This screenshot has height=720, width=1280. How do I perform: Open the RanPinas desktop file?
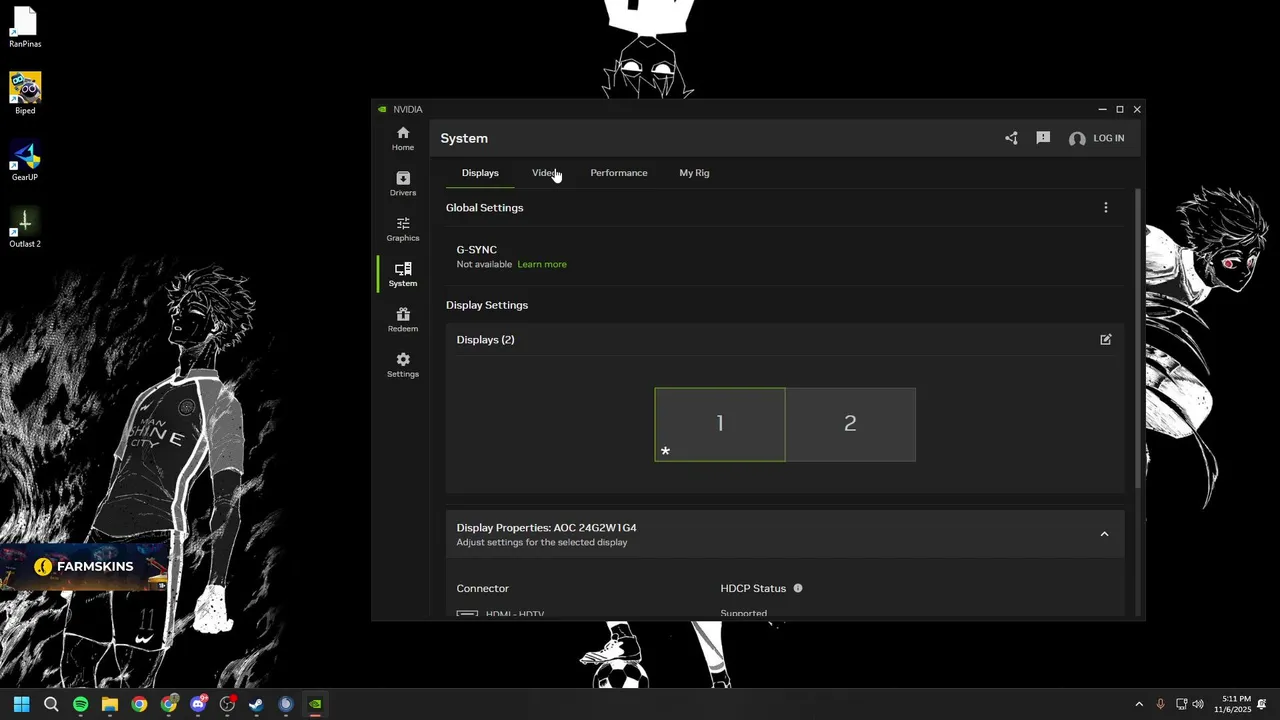point(25,27)
